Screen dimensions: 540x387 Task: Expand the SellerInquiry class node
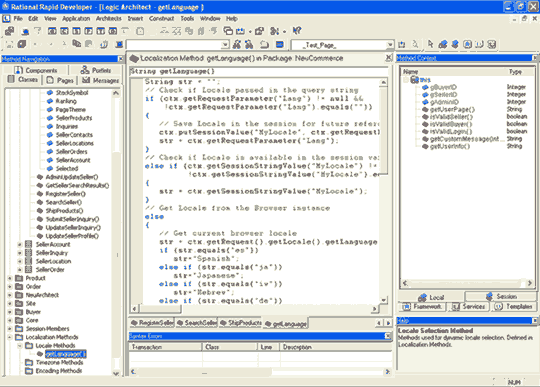pos(20,253)
